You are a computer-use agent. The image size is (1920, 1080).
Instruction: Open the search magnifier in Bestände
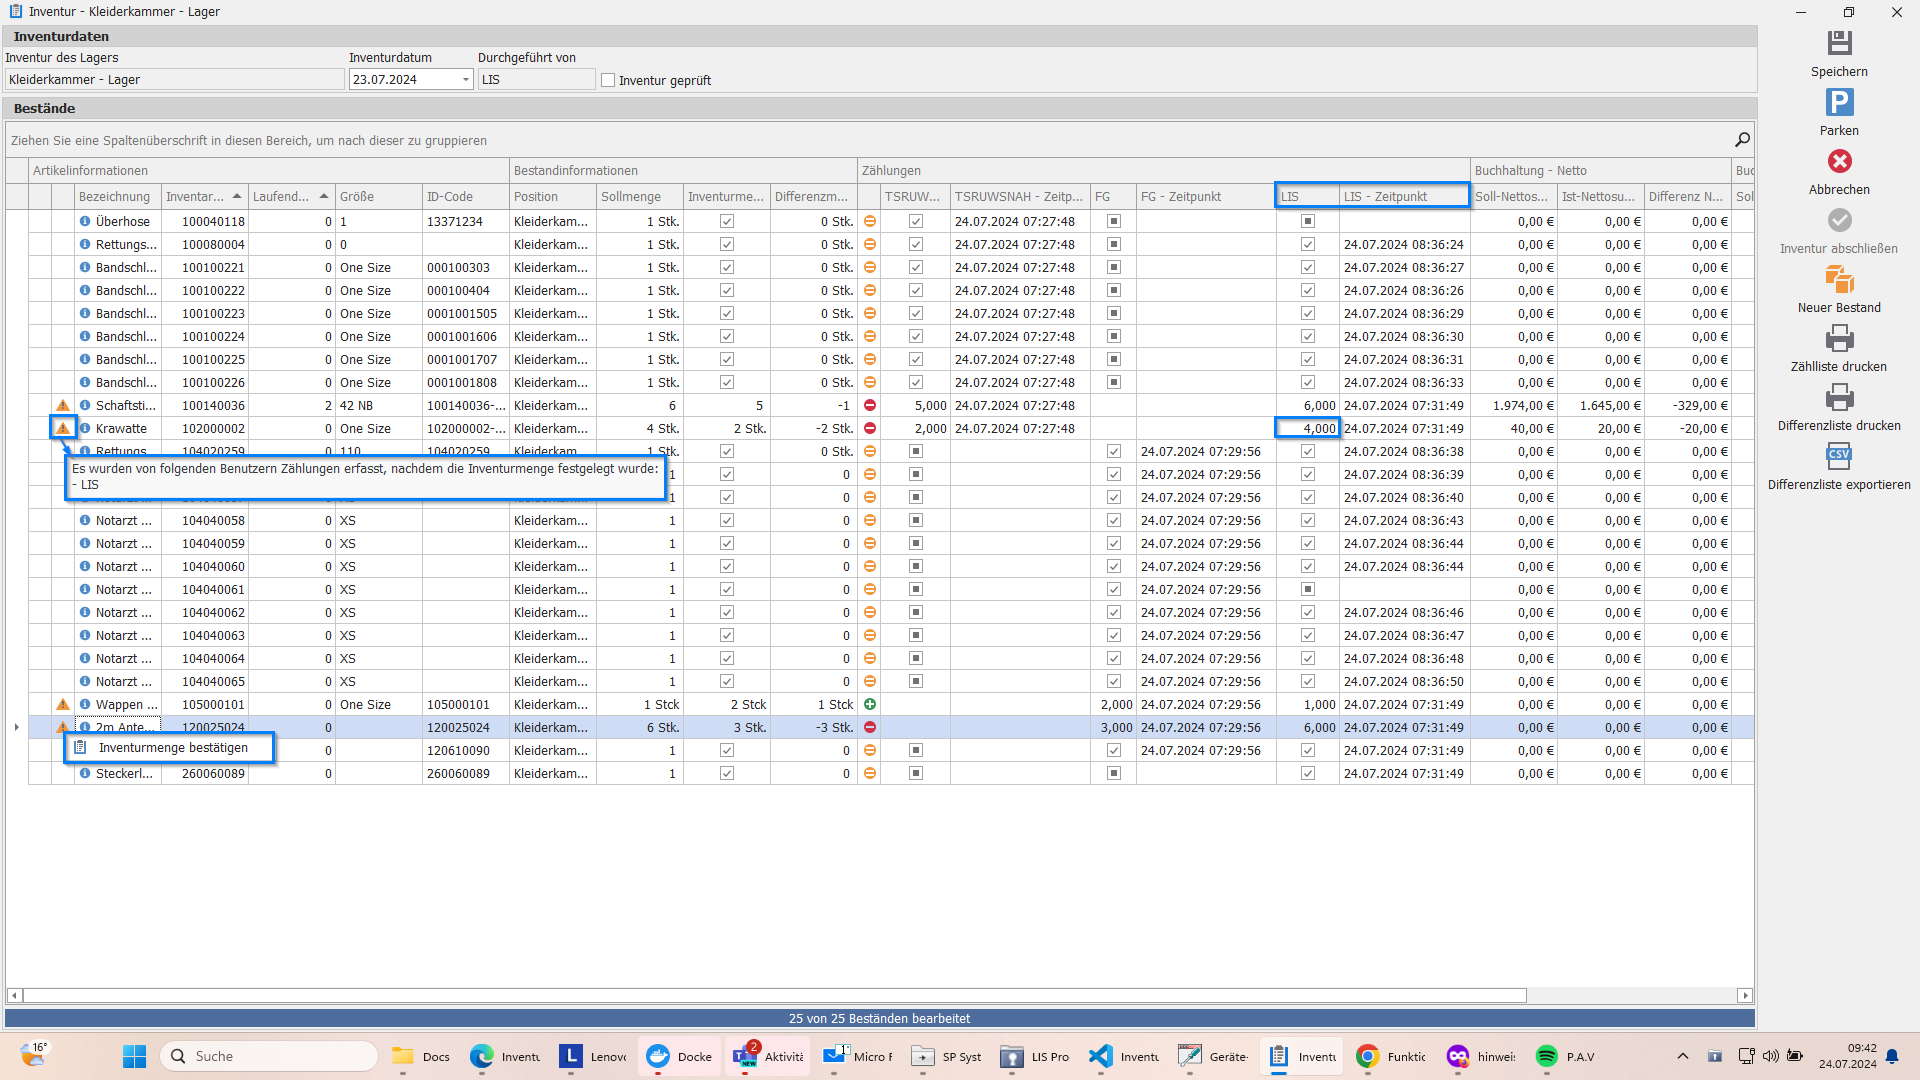pyautogui.click(x=1742, y=140)
